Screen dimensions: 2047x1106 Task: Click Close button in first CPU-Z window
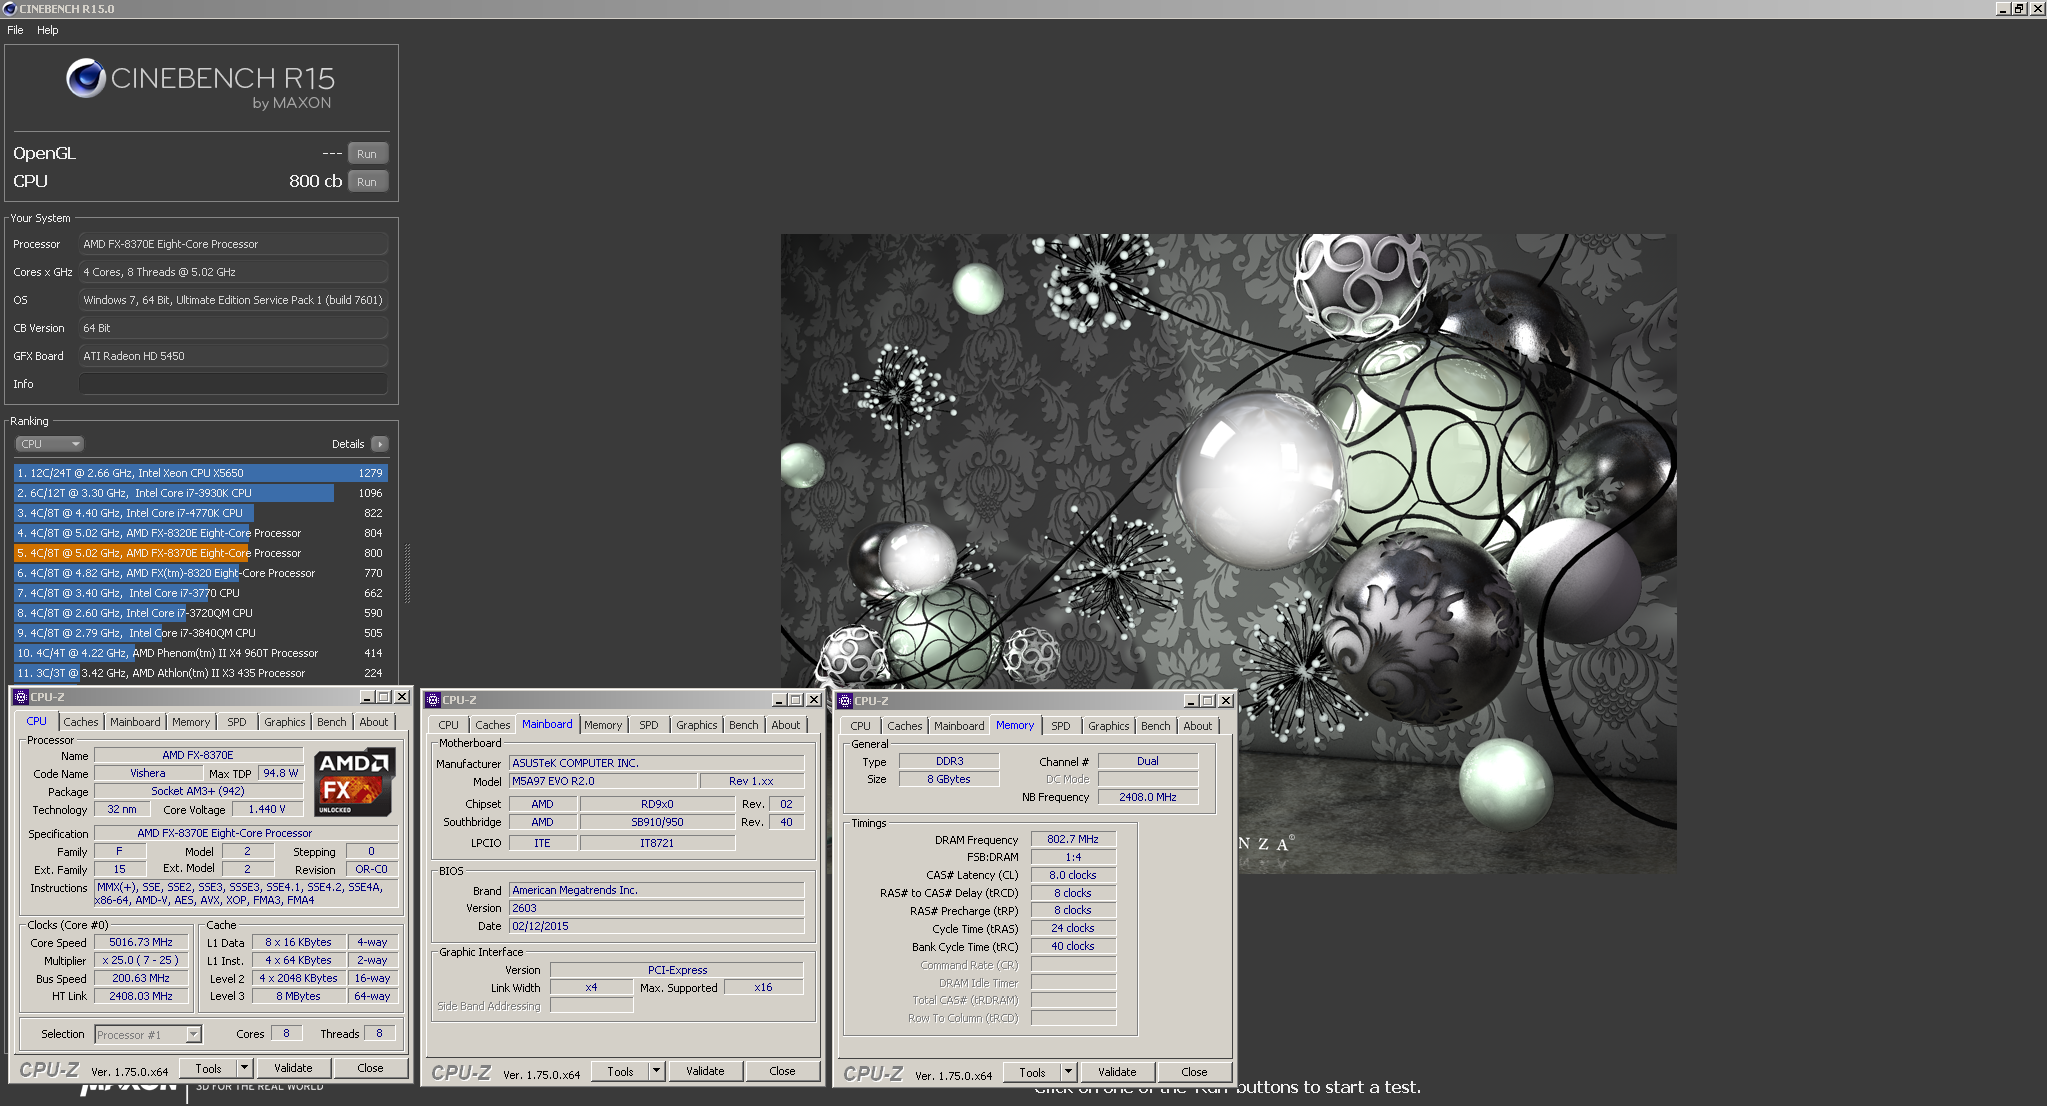(370, 1068)
